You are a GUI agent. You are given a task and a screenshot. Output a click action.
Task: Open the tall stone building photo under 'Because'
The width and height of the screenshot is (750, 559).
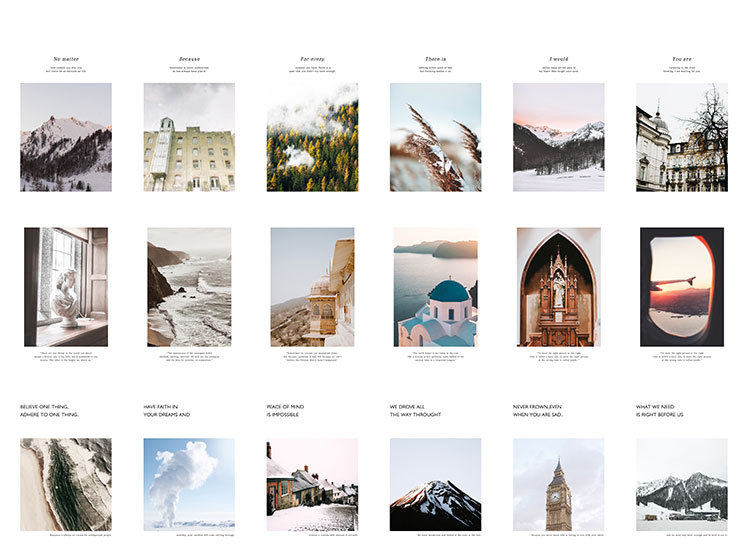pyautogui.click(x=189, y=137)
